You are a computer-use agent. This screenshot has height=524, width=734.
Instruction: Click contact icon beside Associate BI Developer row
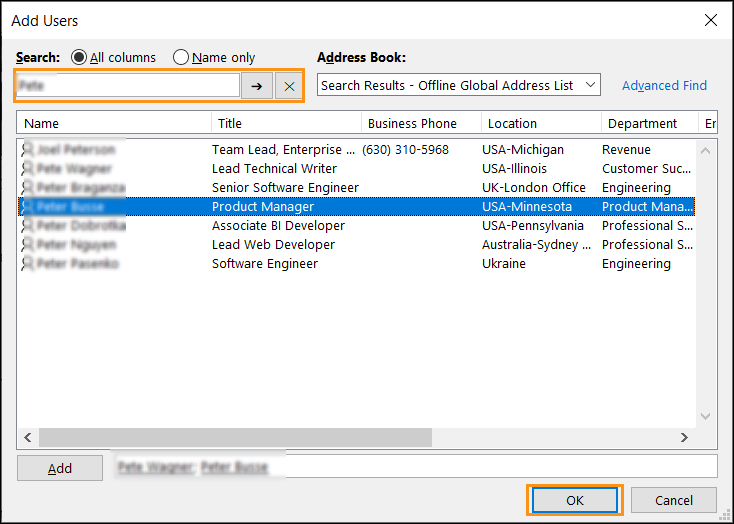[28, 226]
